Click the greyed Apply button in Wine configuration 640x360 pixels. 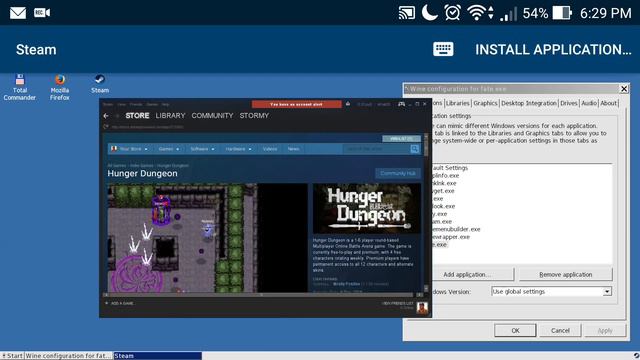point(605,330)
